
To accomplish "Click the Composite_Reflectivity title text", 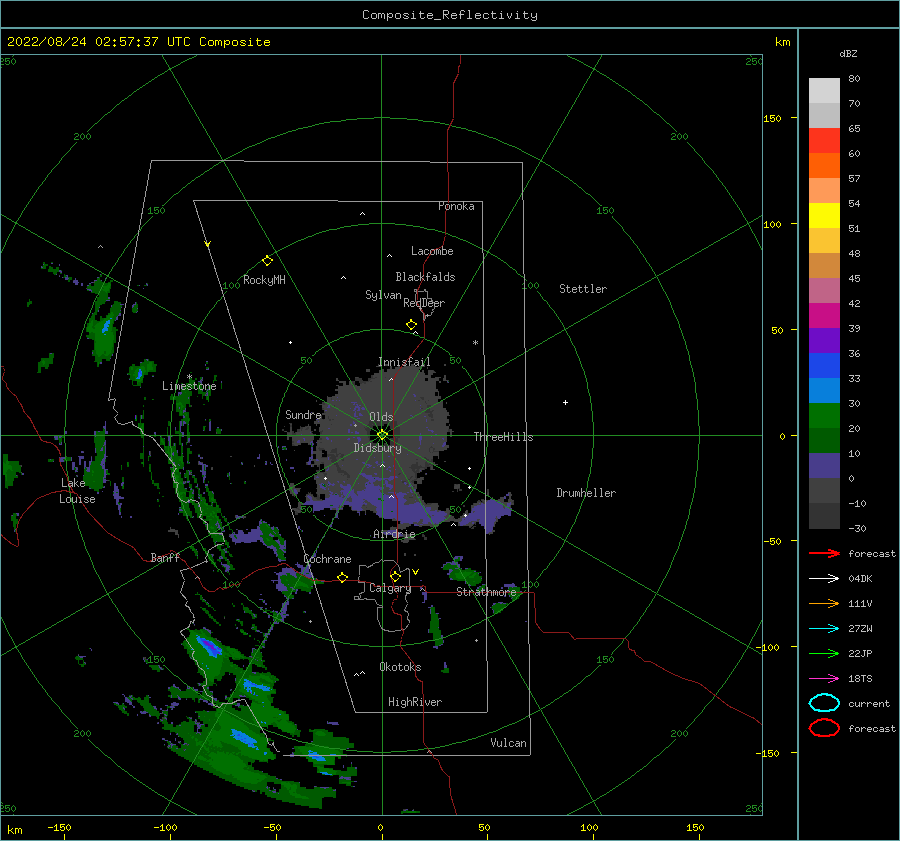I will 450,15.
